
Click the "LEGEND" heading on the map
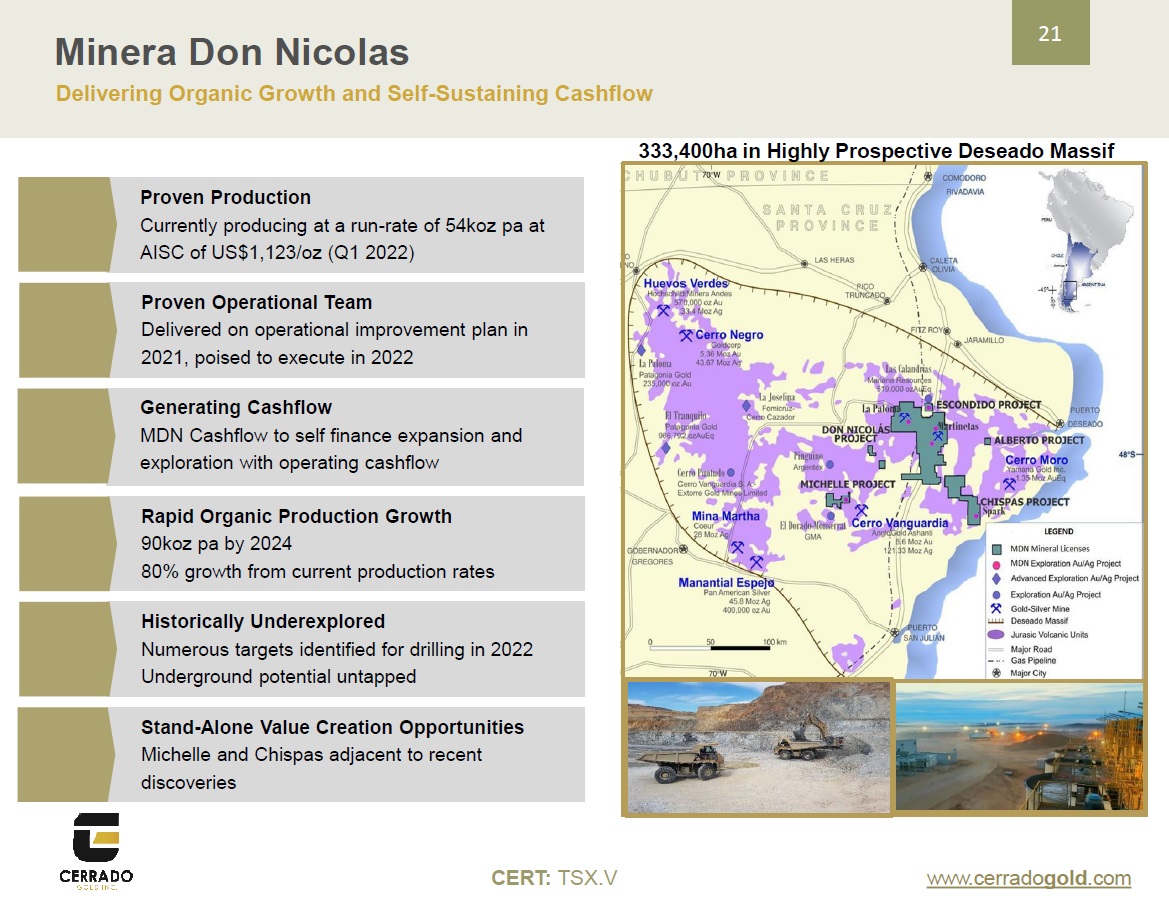pos(1059,531)
